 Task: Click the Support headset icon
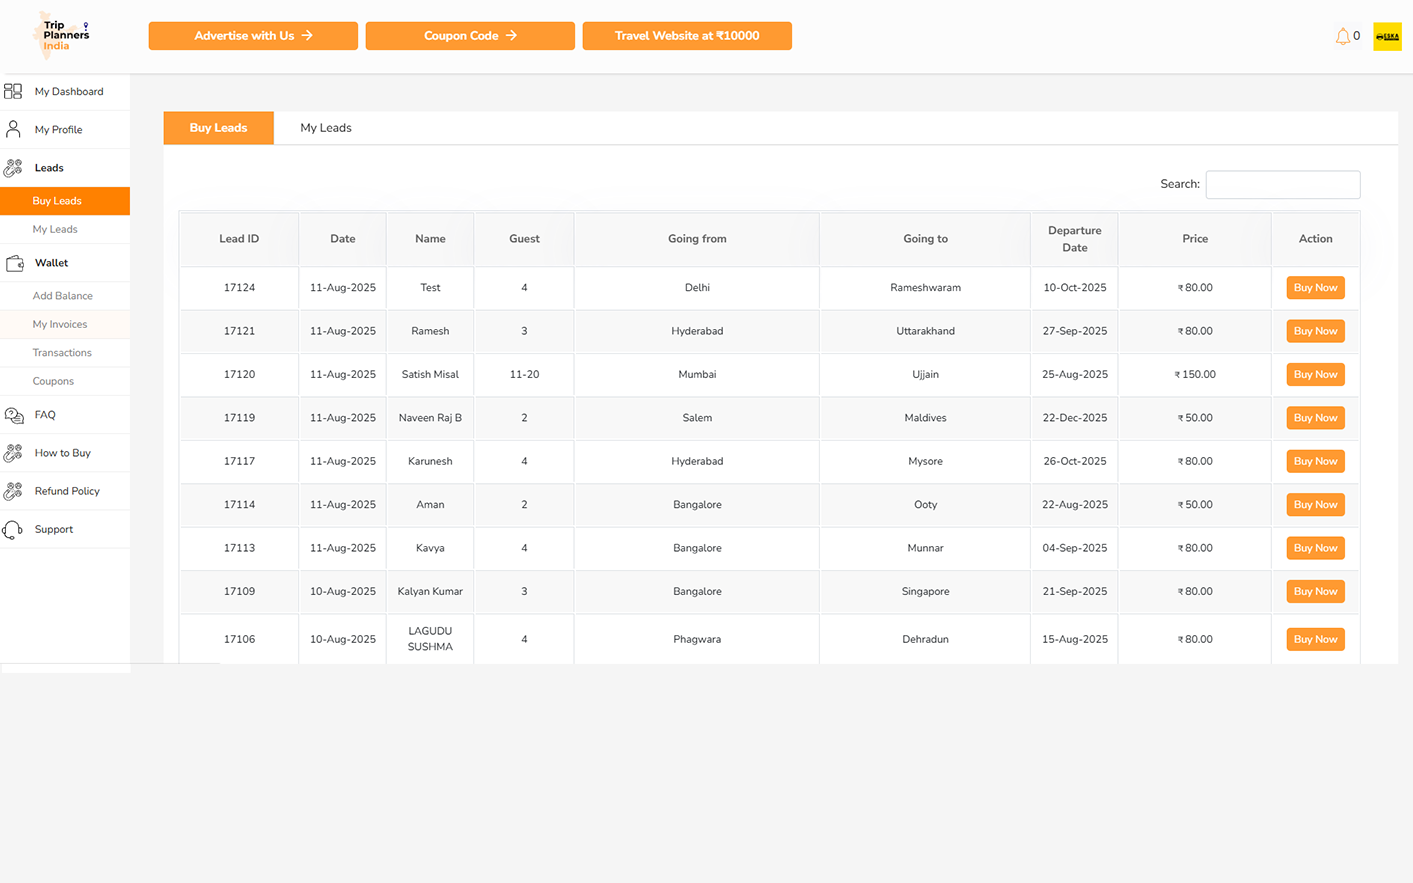(x=13, y=530)
